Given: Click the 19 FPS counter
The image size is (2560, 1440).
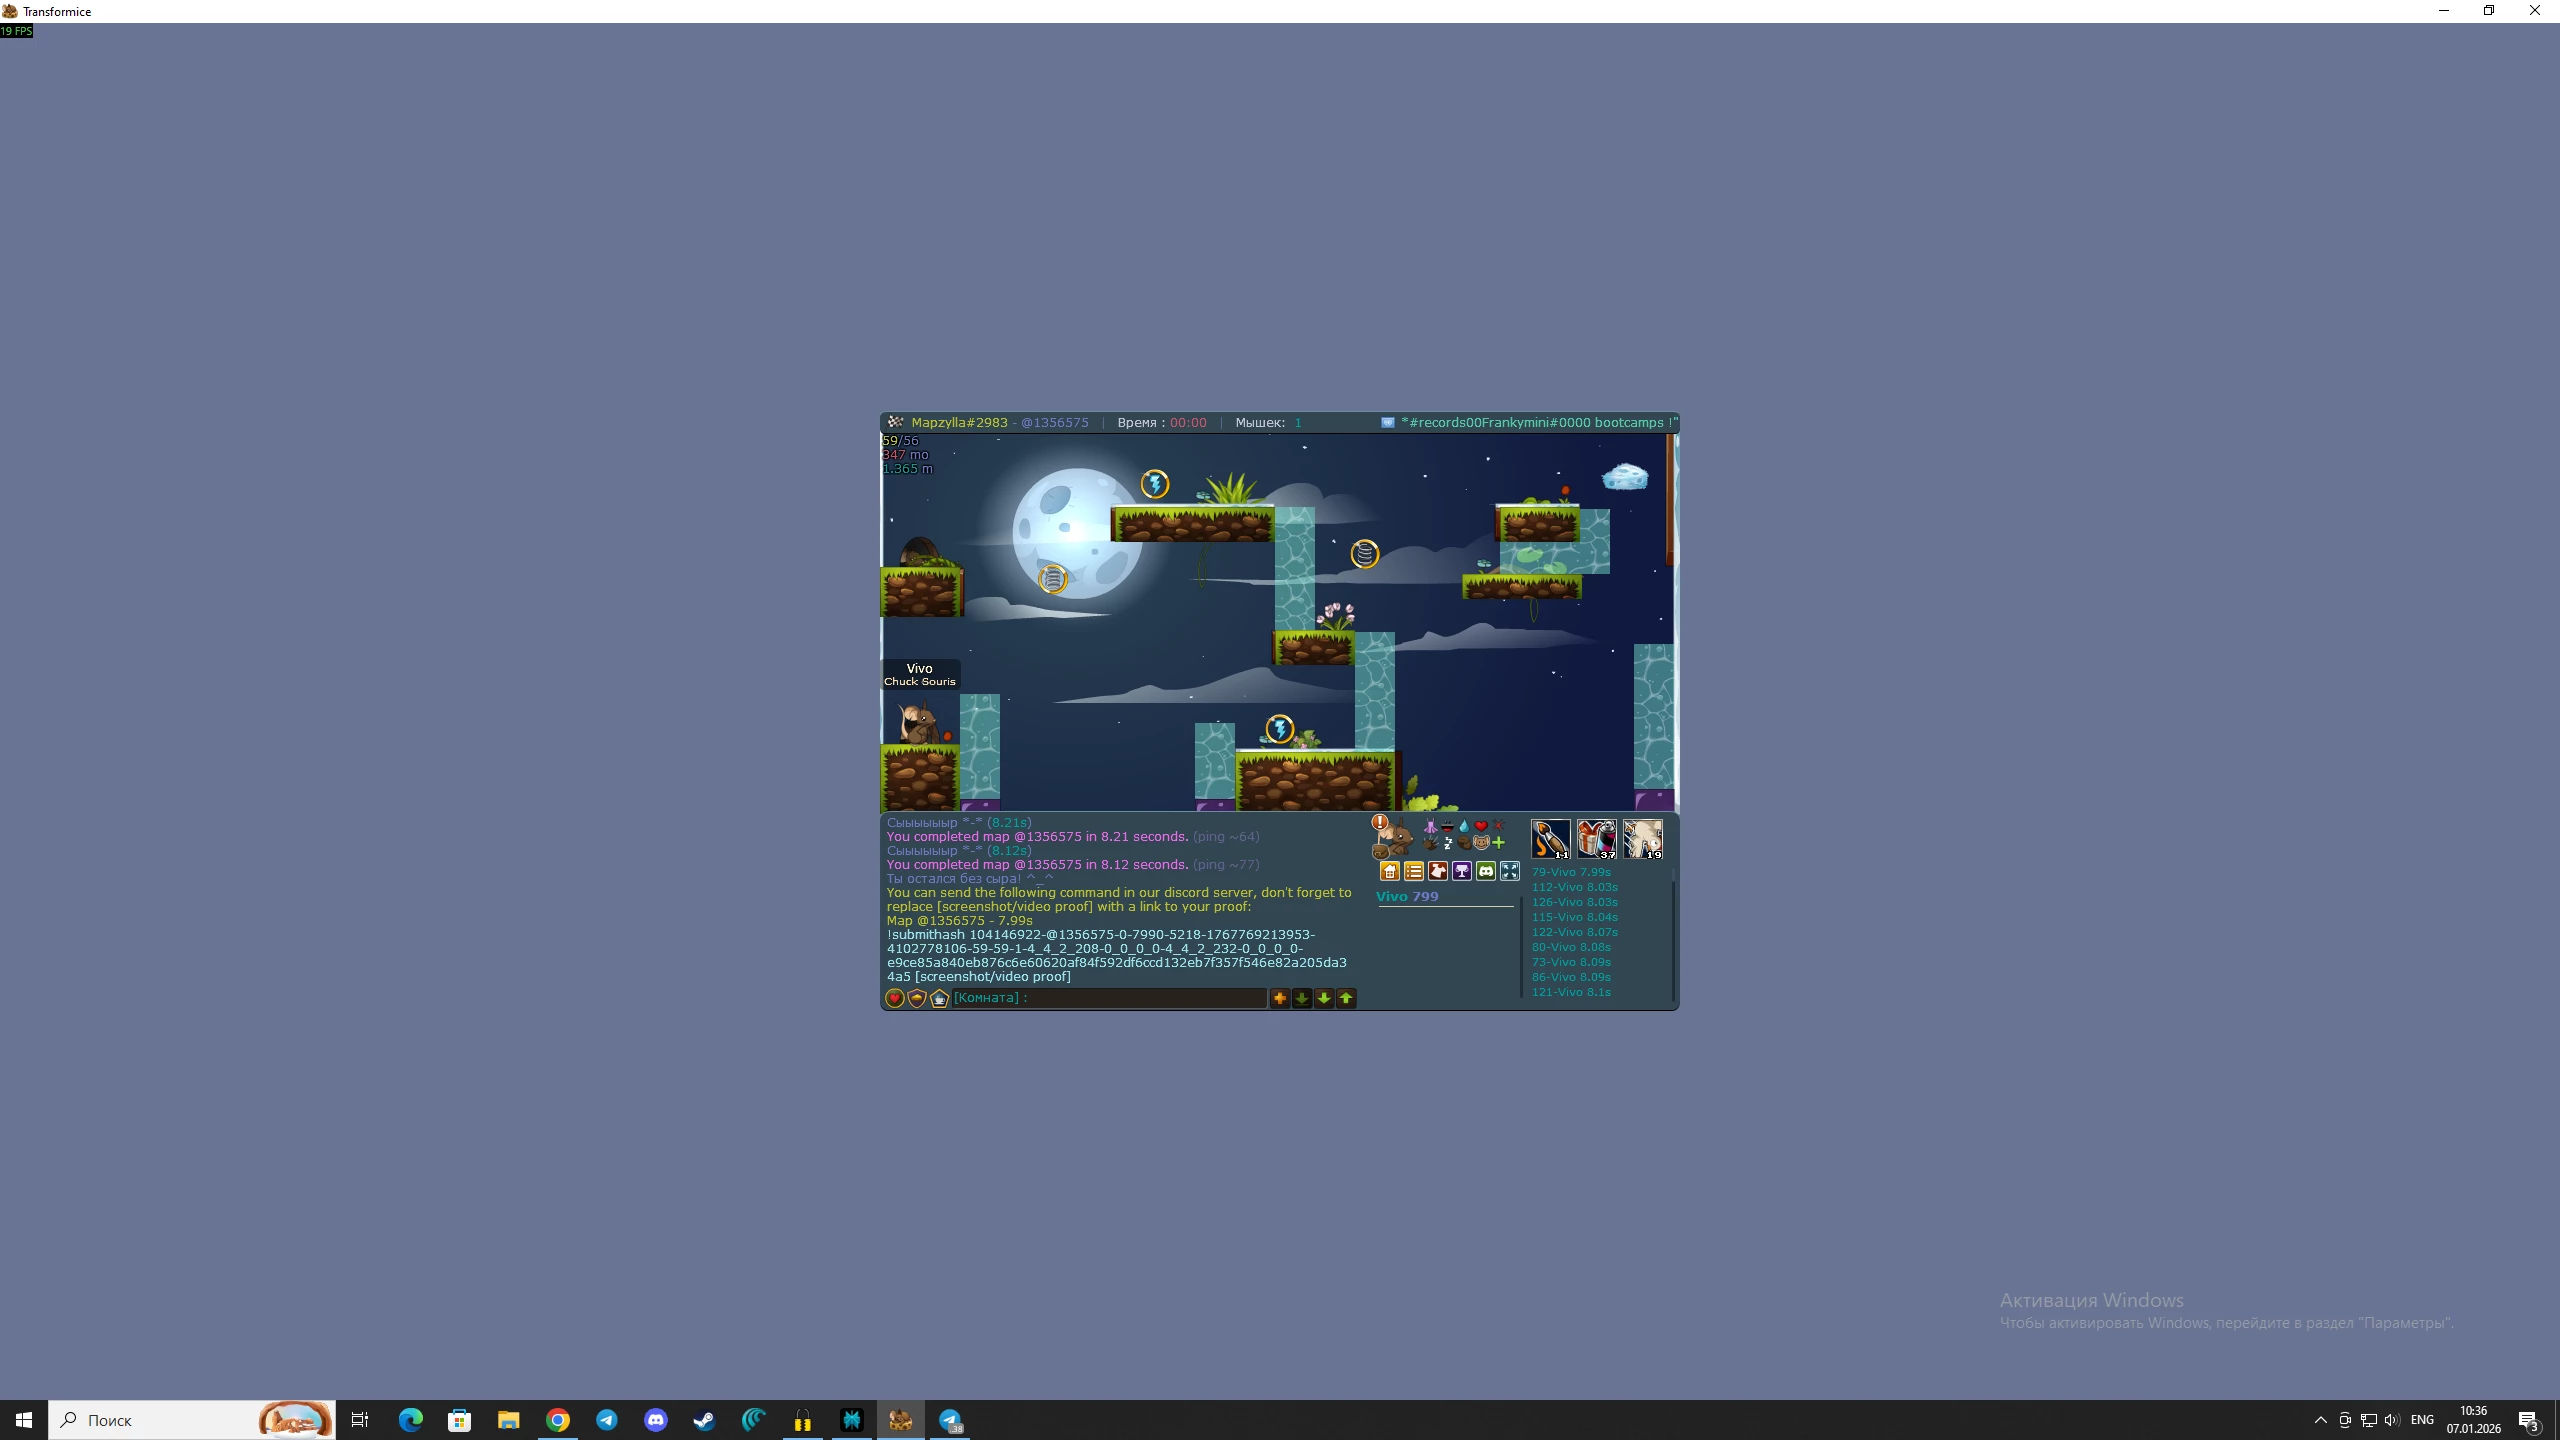Looking at the screenshot, I should (17, 31).
